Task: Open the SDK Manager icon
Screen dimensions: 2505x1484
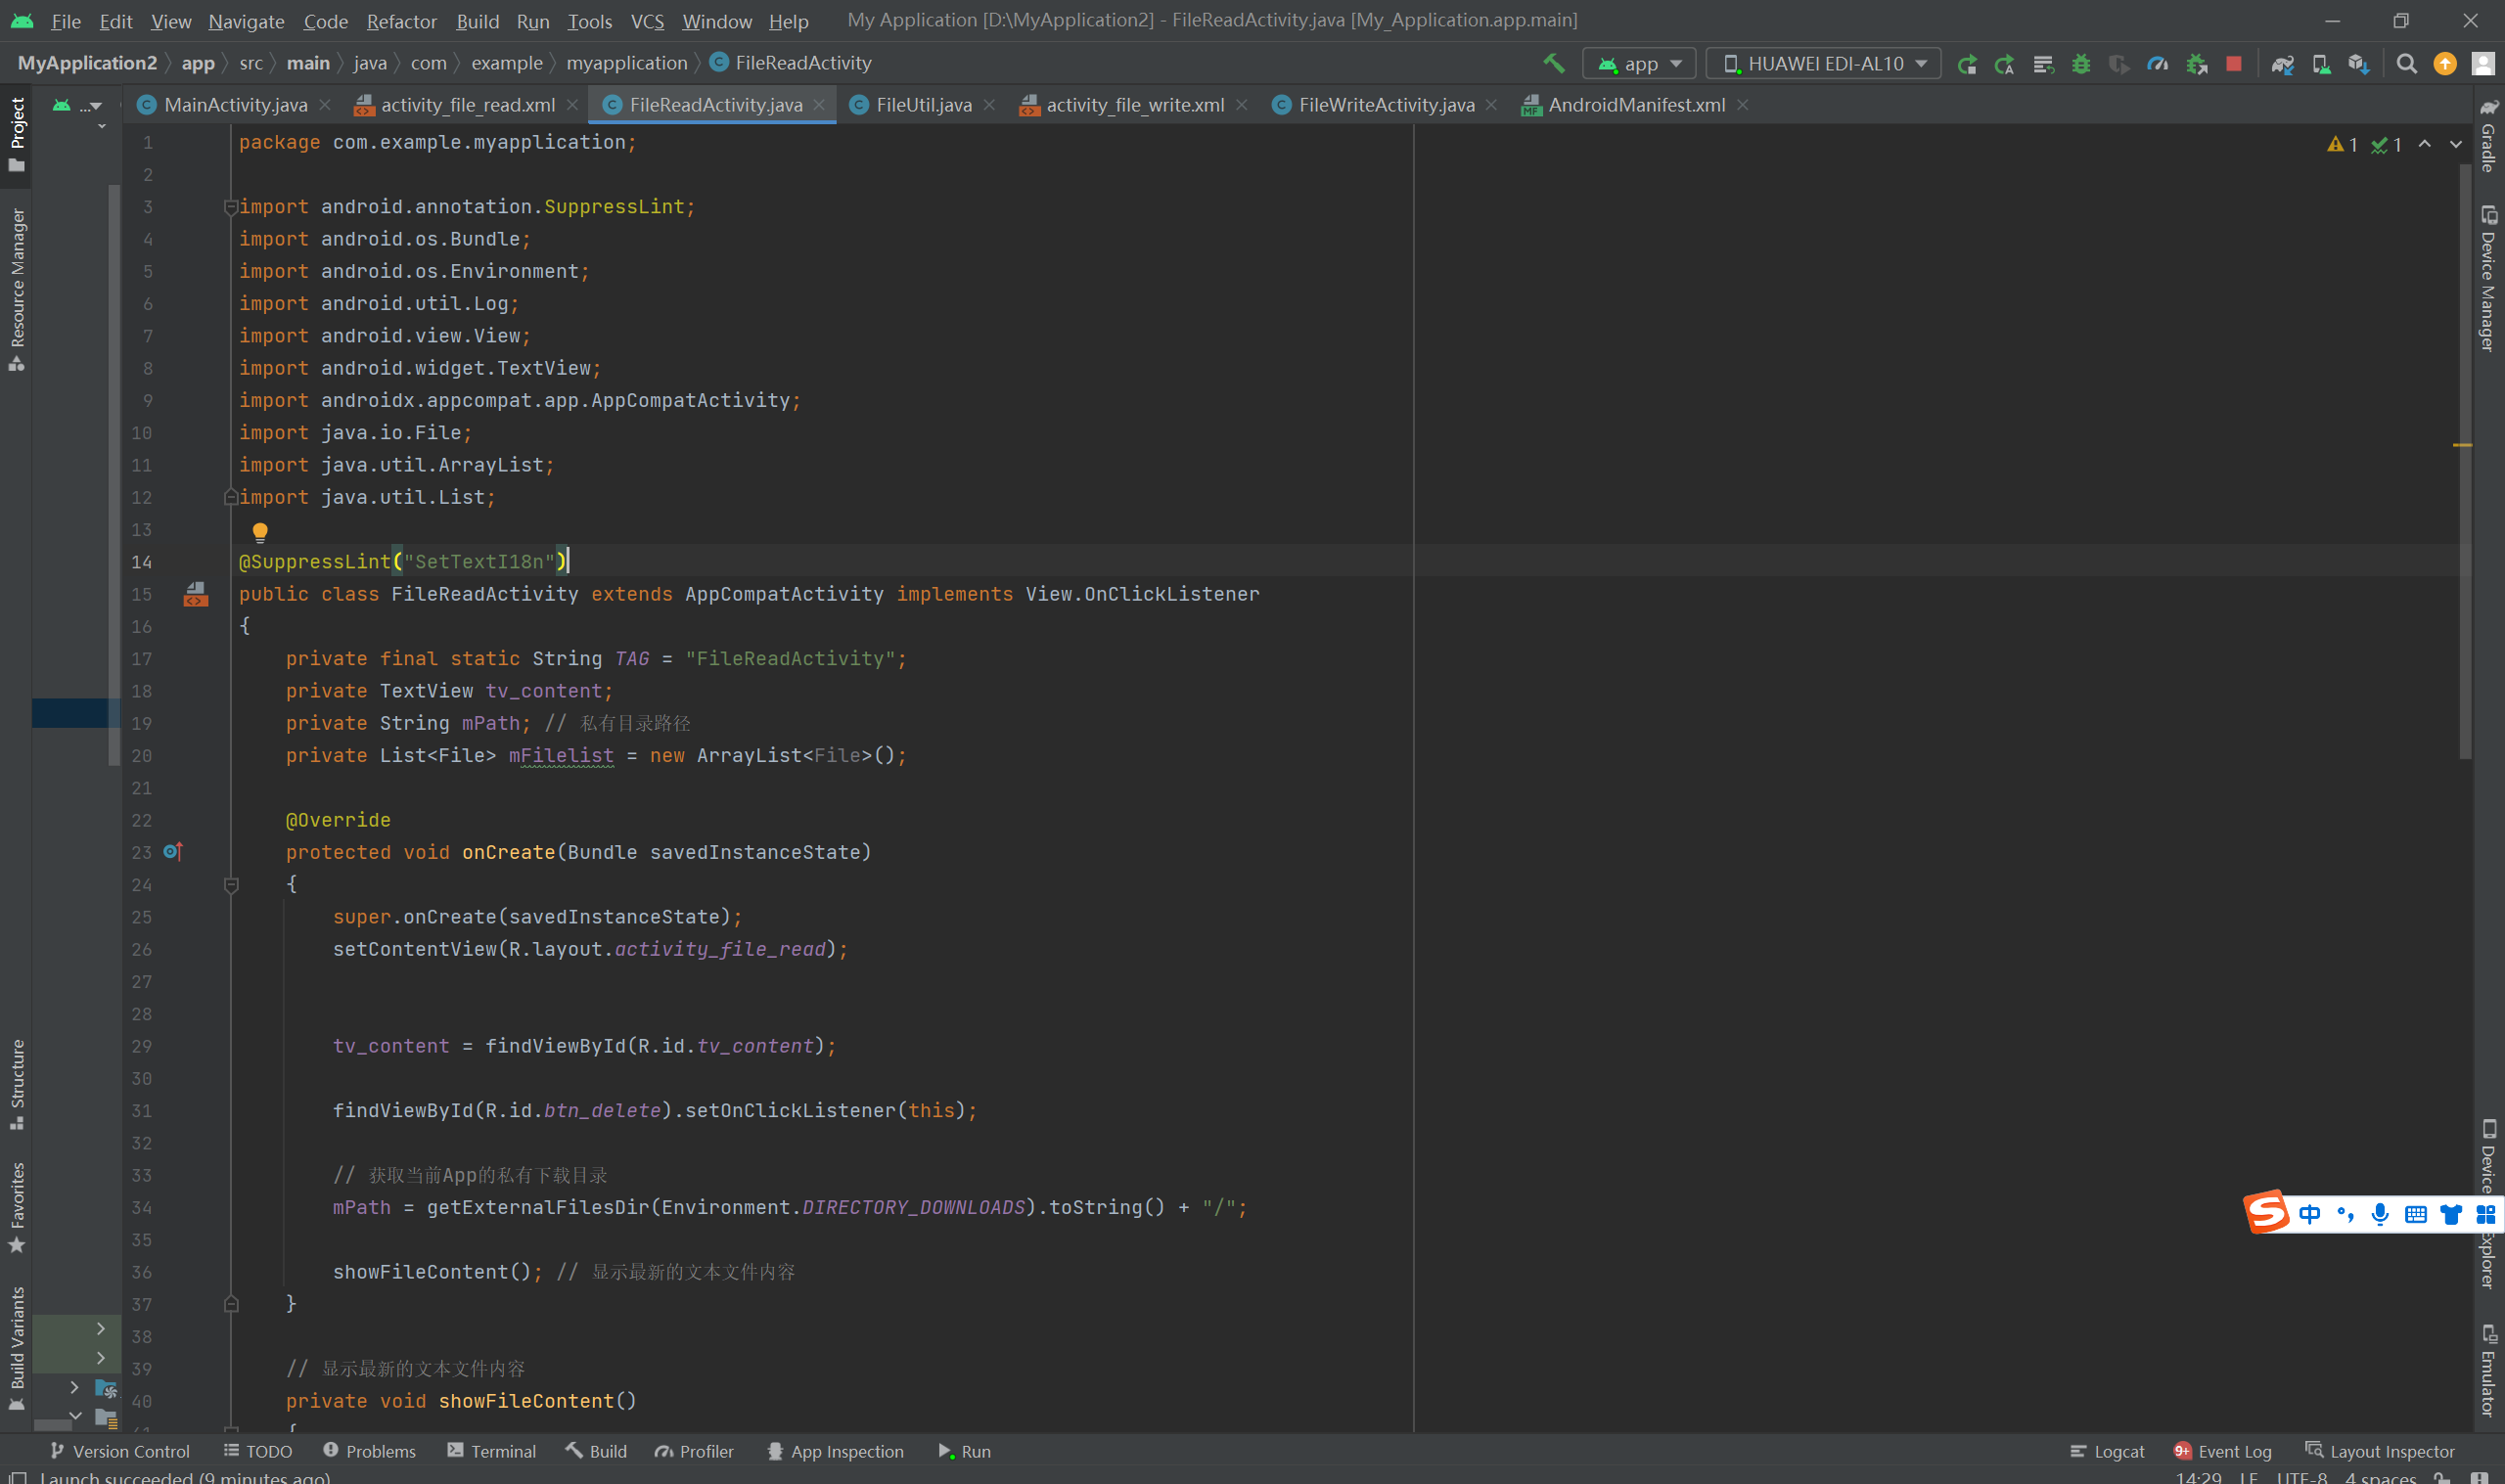Action: pos(2358,64)
